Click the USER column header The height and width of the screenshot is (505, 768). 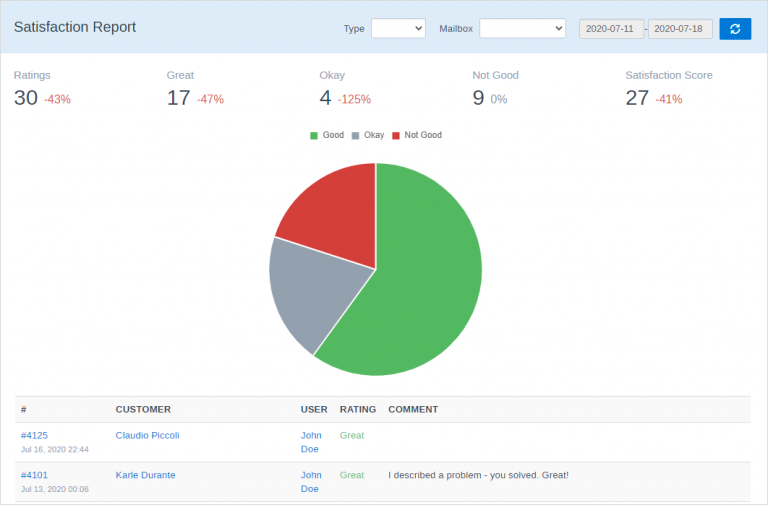[x=314, y=409]
